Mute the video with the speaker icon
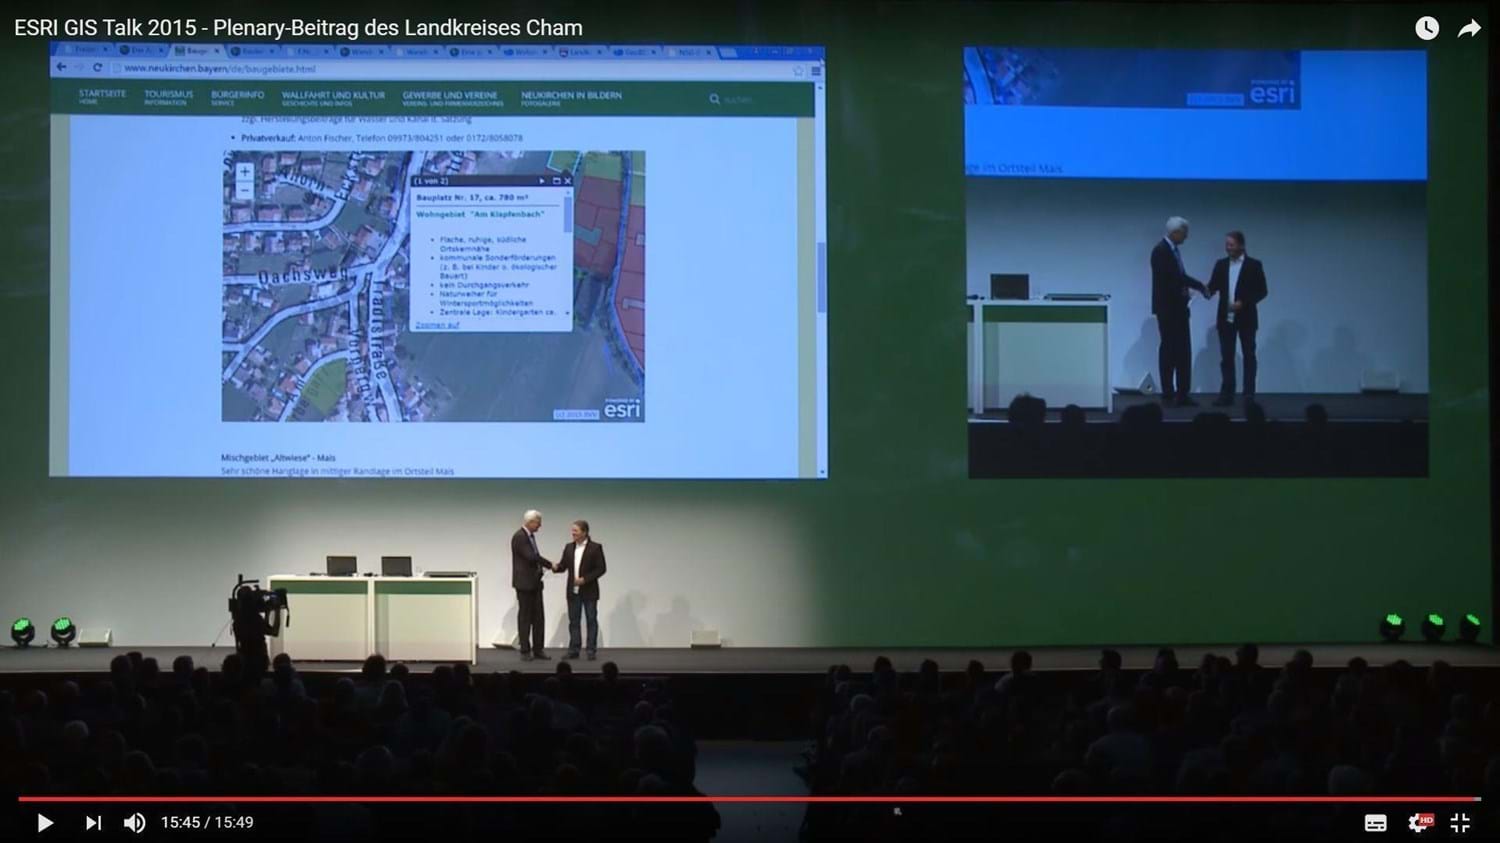The height and width of the screenshot is (843, 1500). click(x=134, y=823)
